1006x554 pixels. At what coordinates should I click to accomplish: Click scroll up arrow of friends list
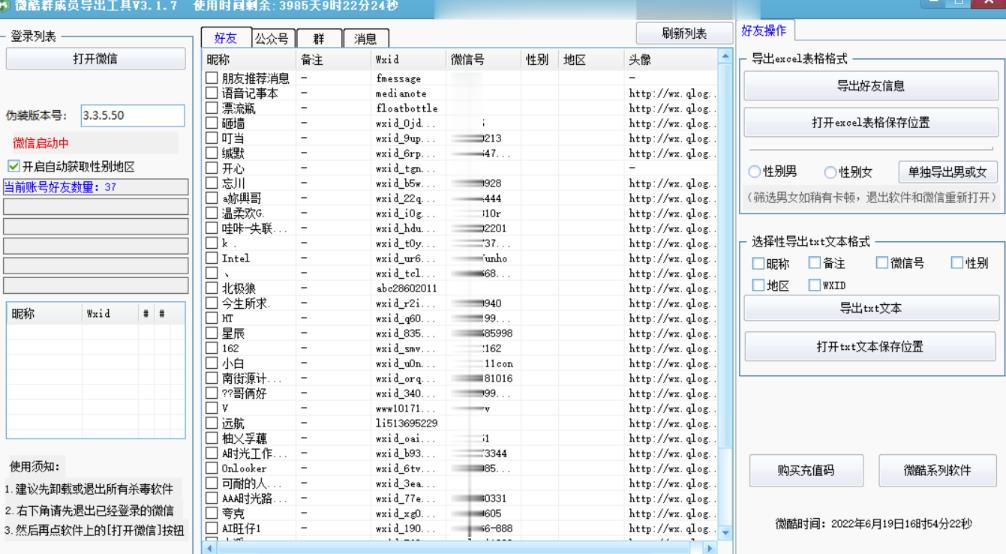(x=725, y=56)
